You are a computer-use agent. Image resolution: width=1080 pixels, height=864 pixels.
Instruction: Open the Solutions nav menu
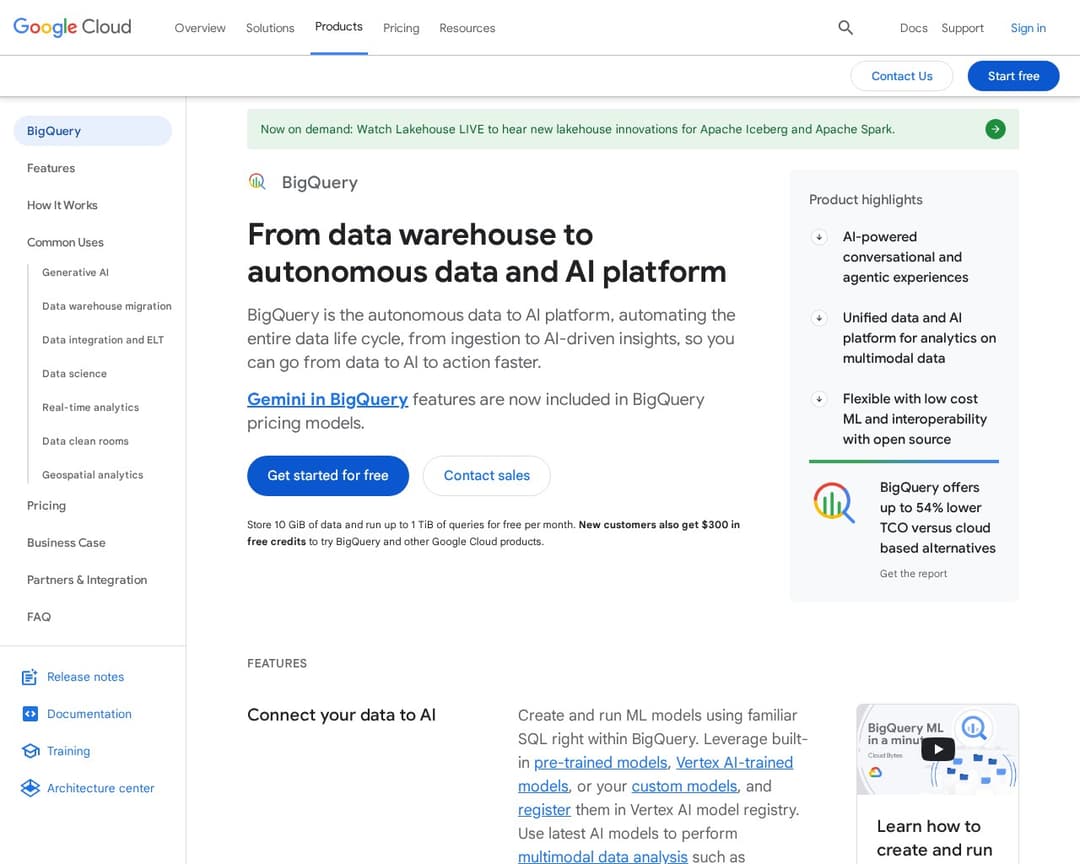[x=270, y=28]
